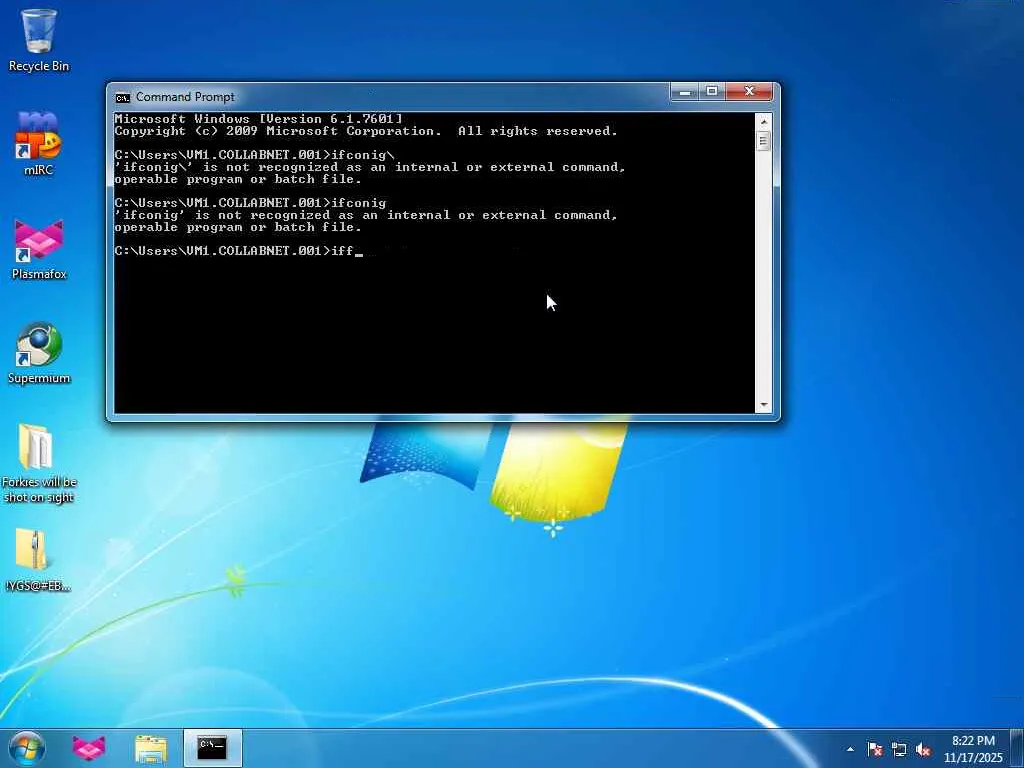This screenshot has width=1024, height=768.
Task: Open the Recycle Bin desktop icon
Action: 39,40
